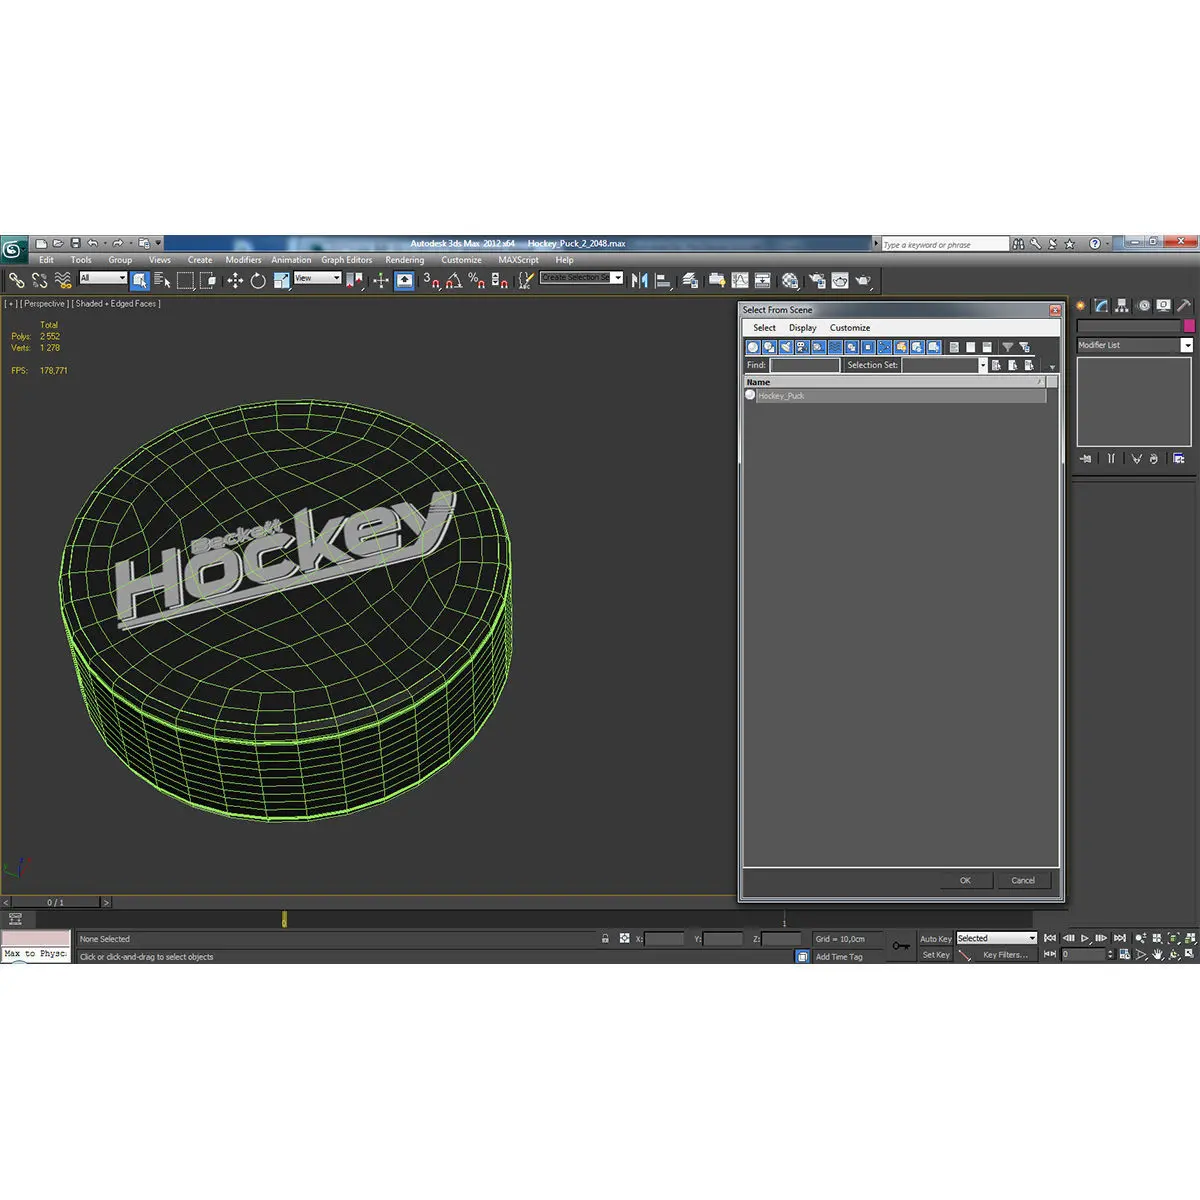Click the Shaded + Edged Faces viewport label
This screenshot has width=1200, height=1200.
pyautogui.click(x=117, y=304)
